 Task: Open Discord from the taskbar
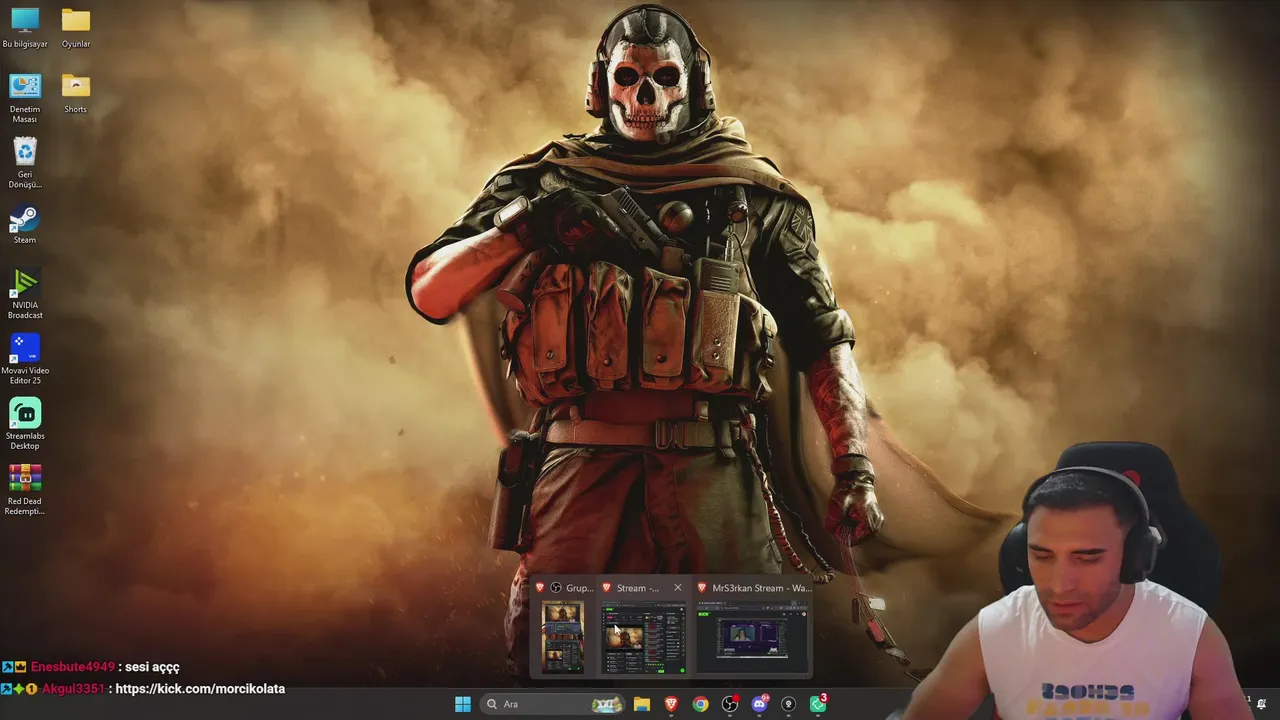[760, 704]
